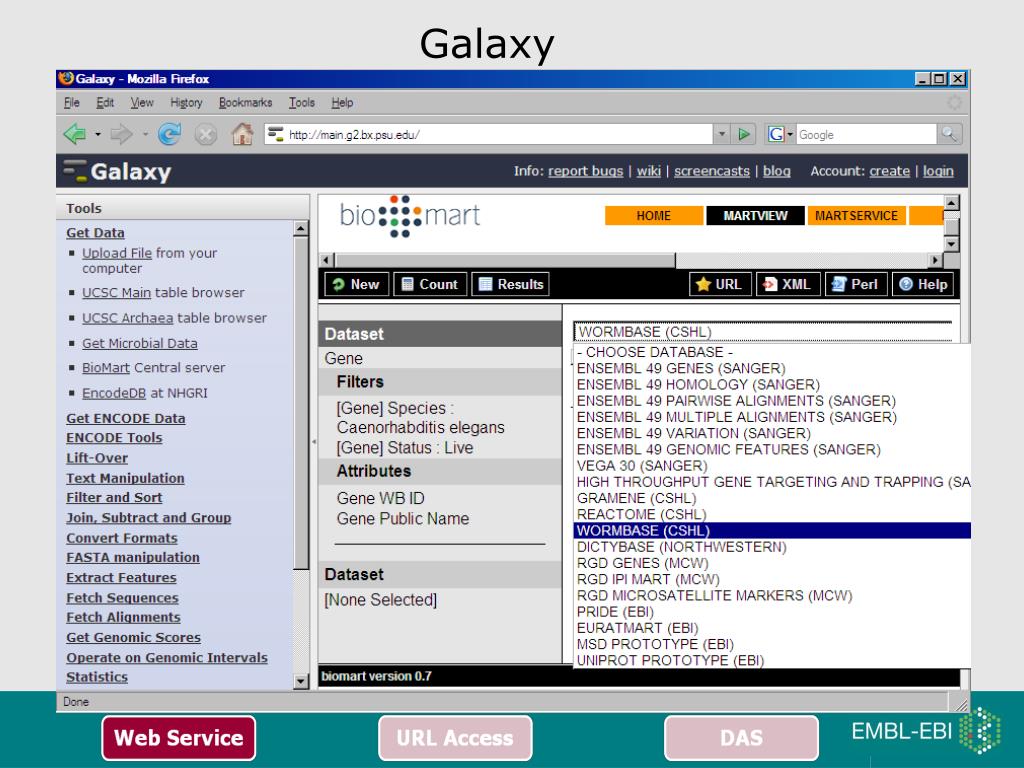Click the URL address field
The image size is (1024, 768).
point(489,135)
